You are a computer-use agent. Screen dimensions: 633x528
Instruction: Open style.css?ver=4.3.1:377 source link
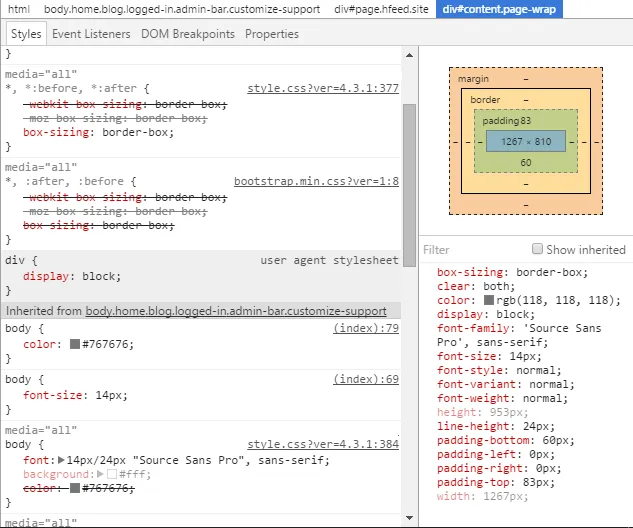[x=323, y=88]
